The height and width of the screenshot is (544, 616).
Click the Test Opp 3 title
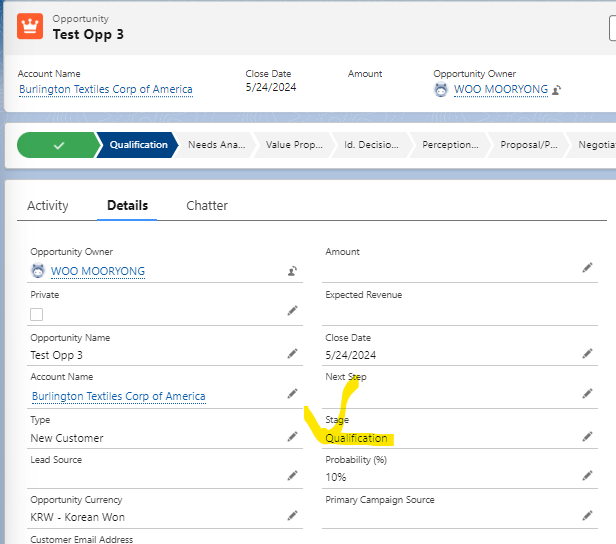(x=88, y=35)
